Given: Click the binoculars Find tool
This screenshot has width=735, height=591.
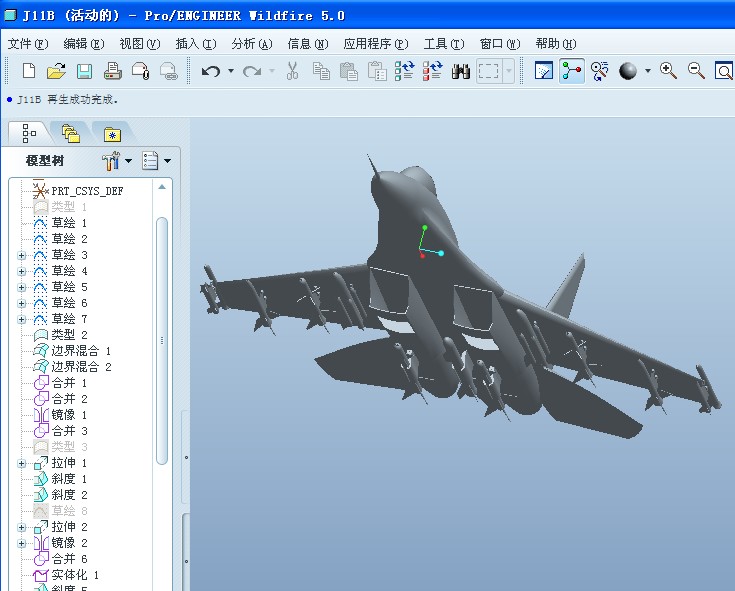Looking at the screenshot, I should coord(461,71).
